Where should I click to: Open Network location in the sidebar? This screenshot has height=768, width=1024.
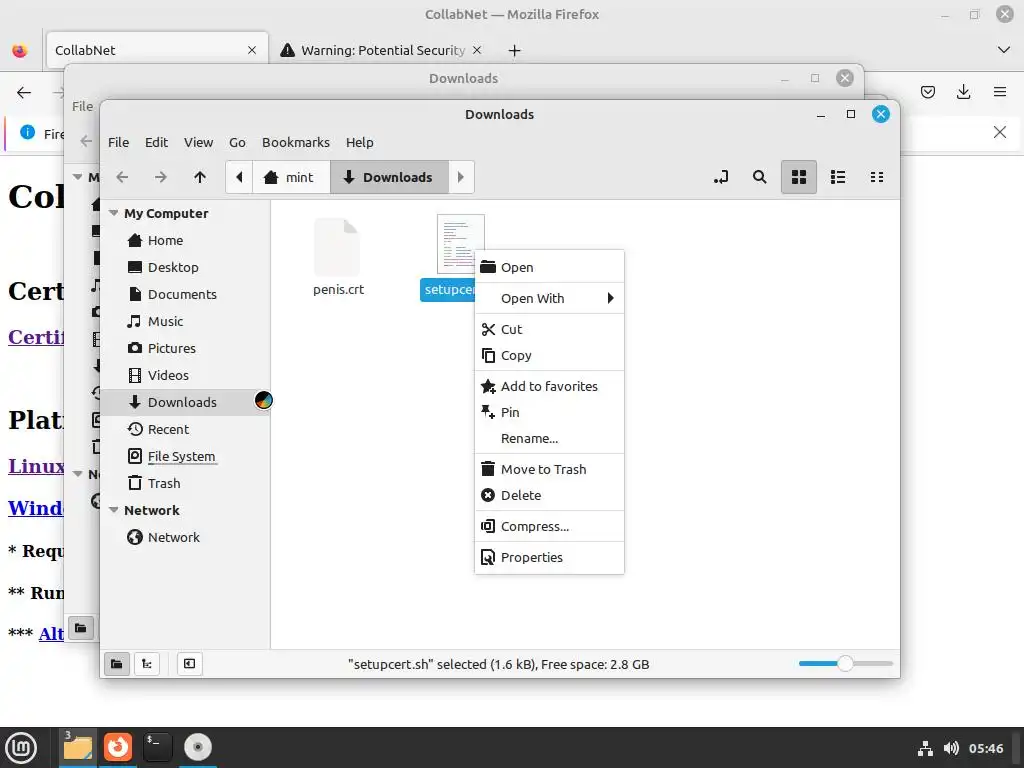click(186, 537)
